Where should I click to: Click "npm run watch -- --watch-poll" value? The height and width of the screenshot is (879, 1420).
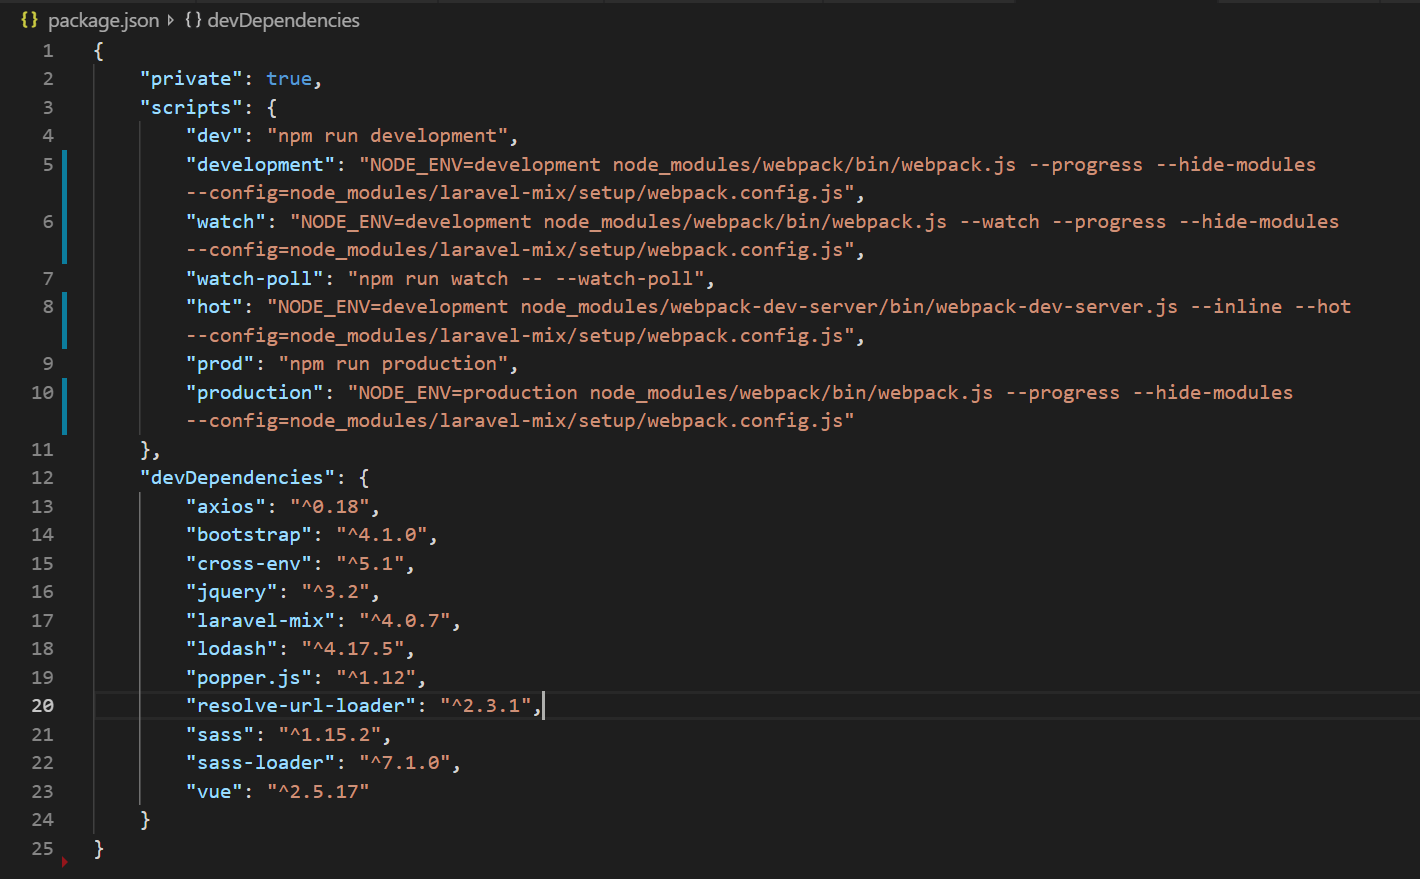coord(526,278)
